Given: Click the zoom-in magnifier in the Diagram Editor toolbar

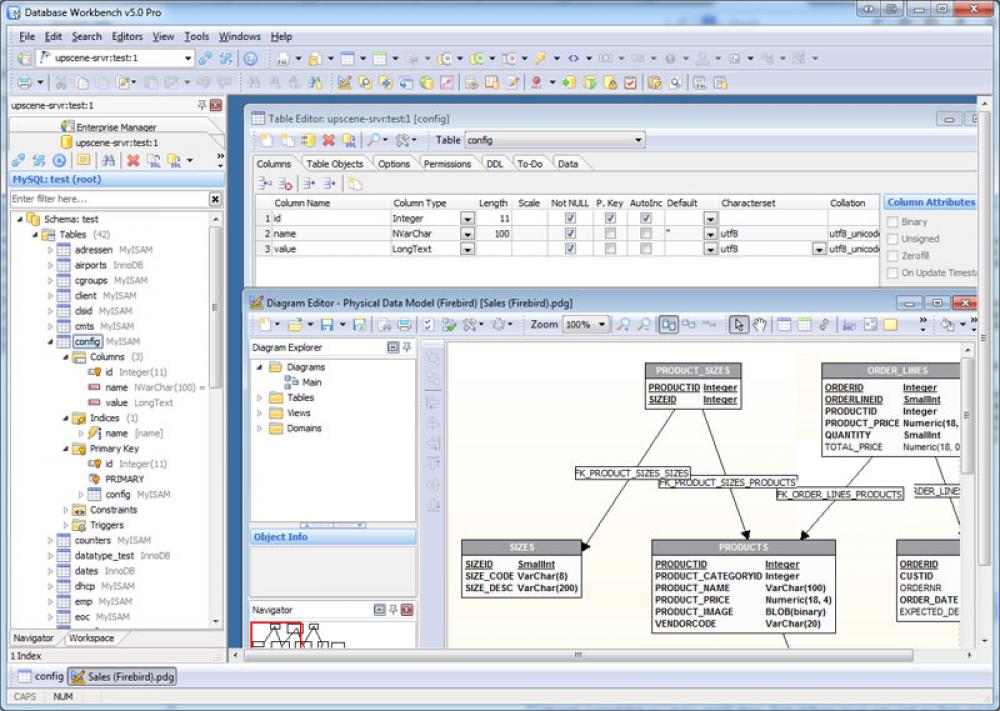Looking at the screenshot, I should [625, 324].
